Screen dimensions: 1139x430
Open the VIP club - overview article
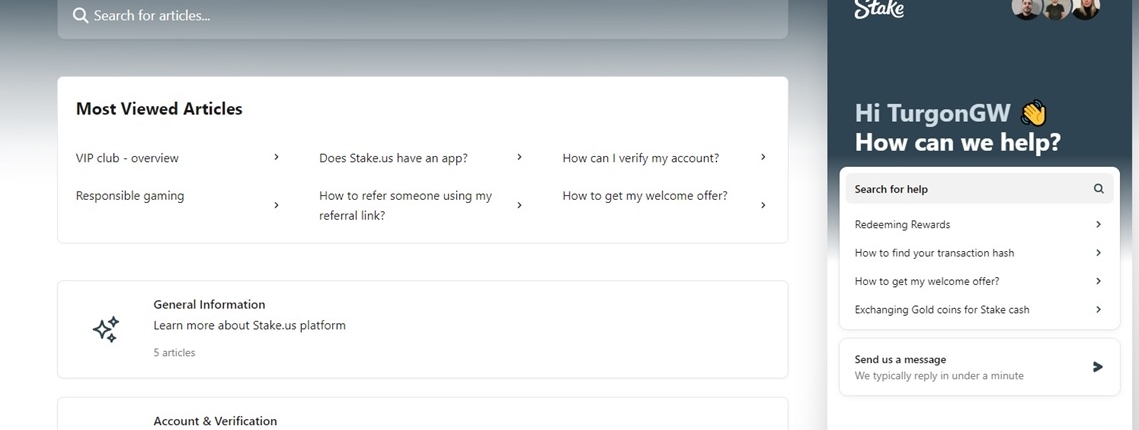127,158
